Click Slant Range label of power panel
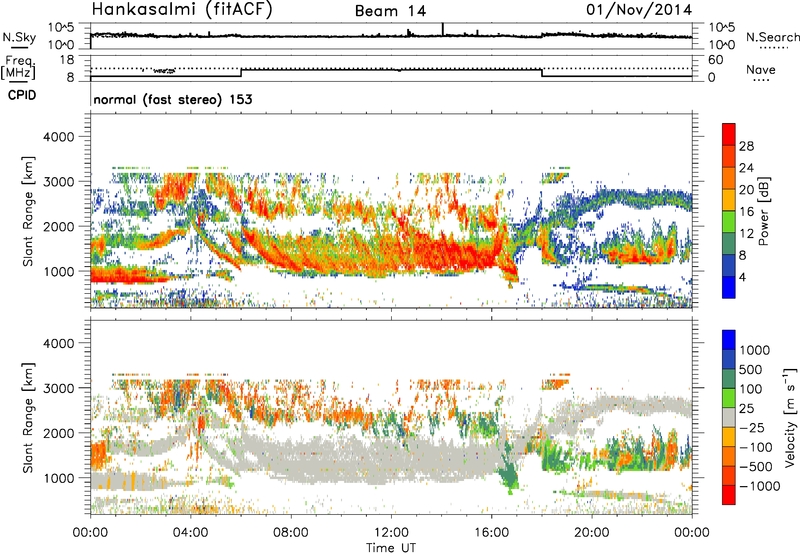The height and width of the screenshot is (554, 800). [x=28, y=211]
